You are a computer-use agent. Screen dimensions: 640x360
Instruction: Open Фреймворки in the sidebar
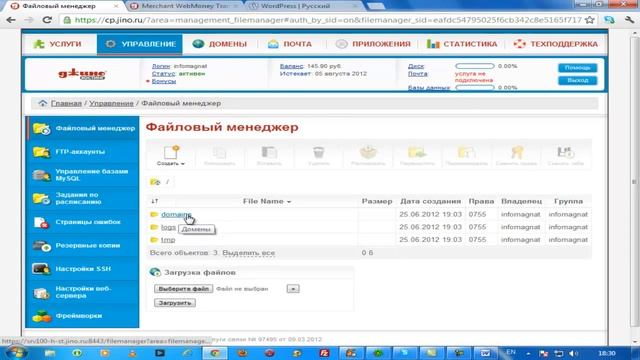tap(83, 316)
